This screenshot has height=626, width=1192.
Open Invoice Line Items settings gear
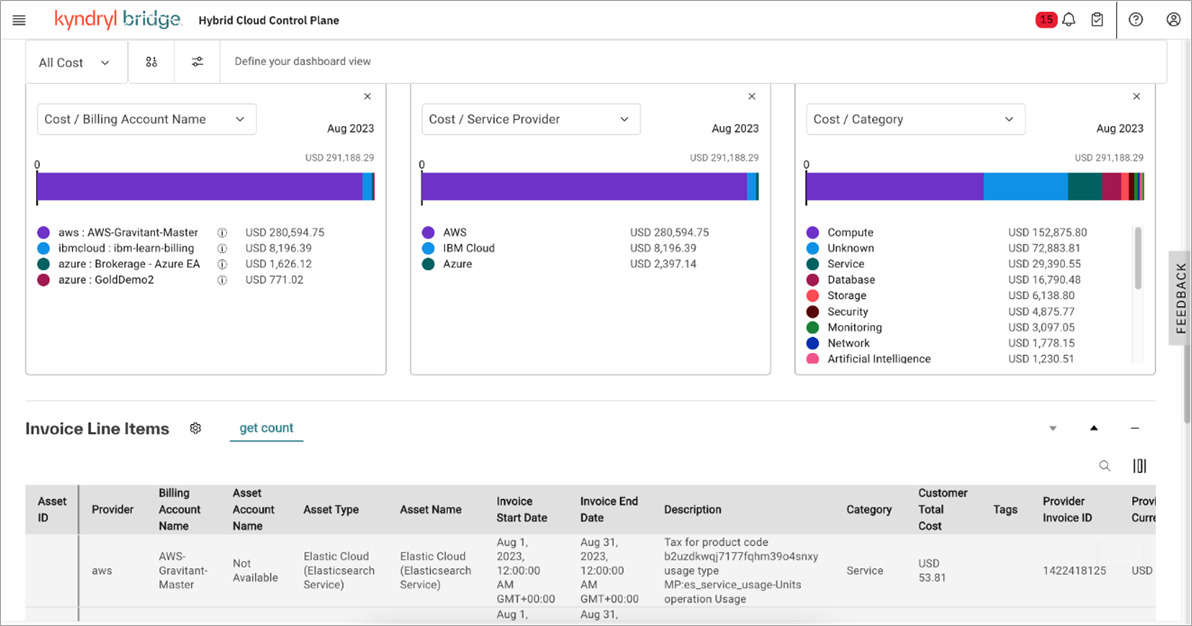(195, 428)
